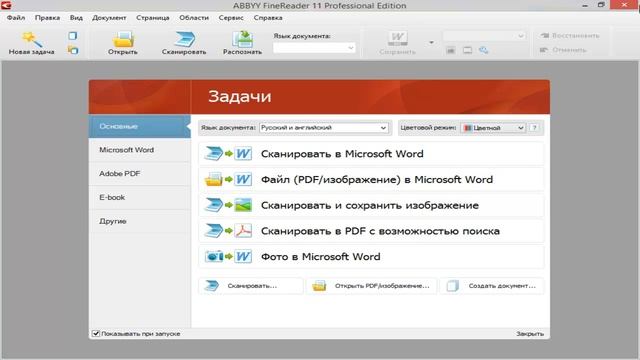The height and width of the screenshot is (360, 640).
Task: Open the Файл menu
Action: pyautogui.click(x=16, y=18)
